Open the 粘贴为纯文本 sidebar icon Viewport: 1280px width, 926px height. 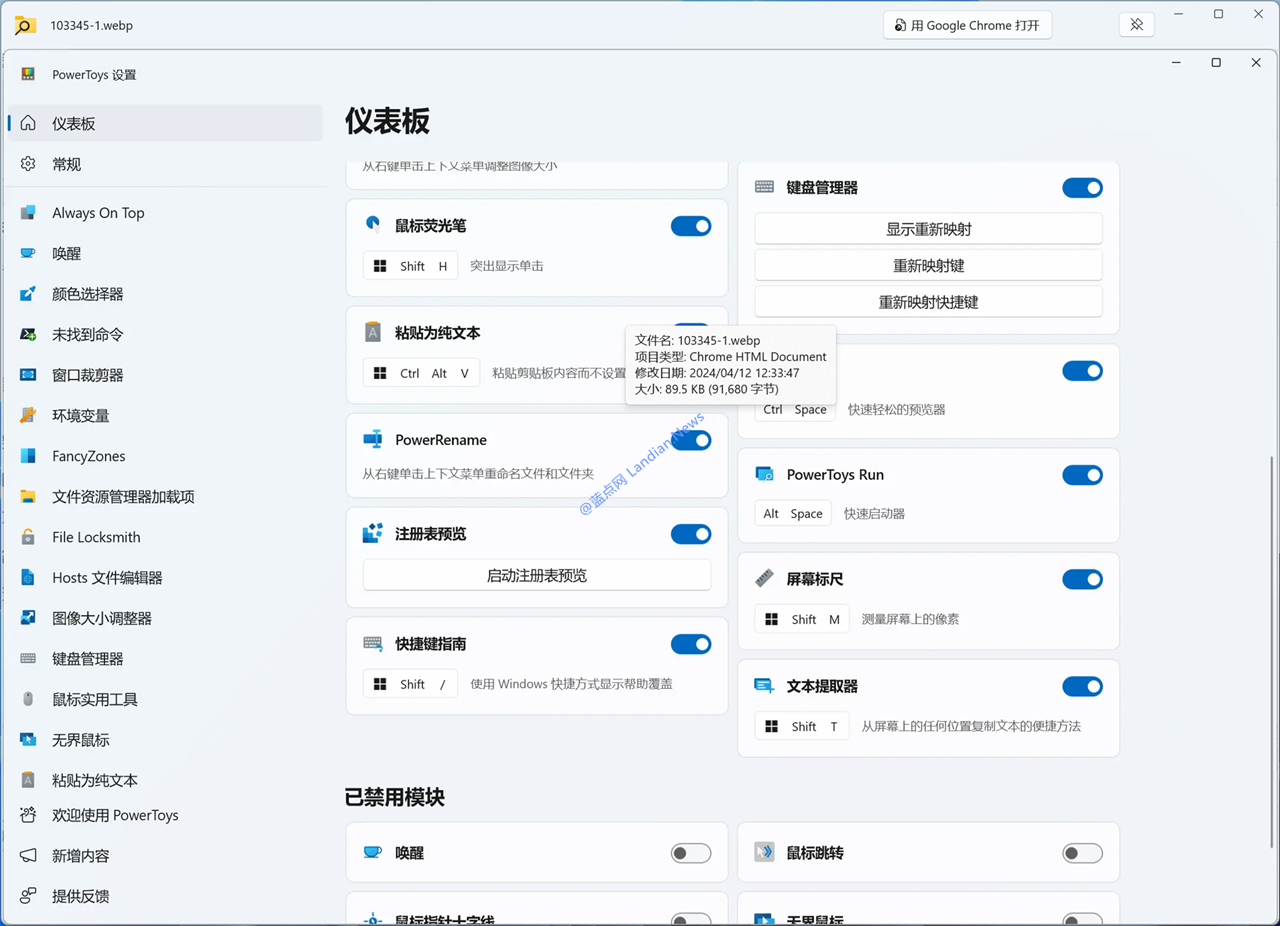tap(28, 780)
